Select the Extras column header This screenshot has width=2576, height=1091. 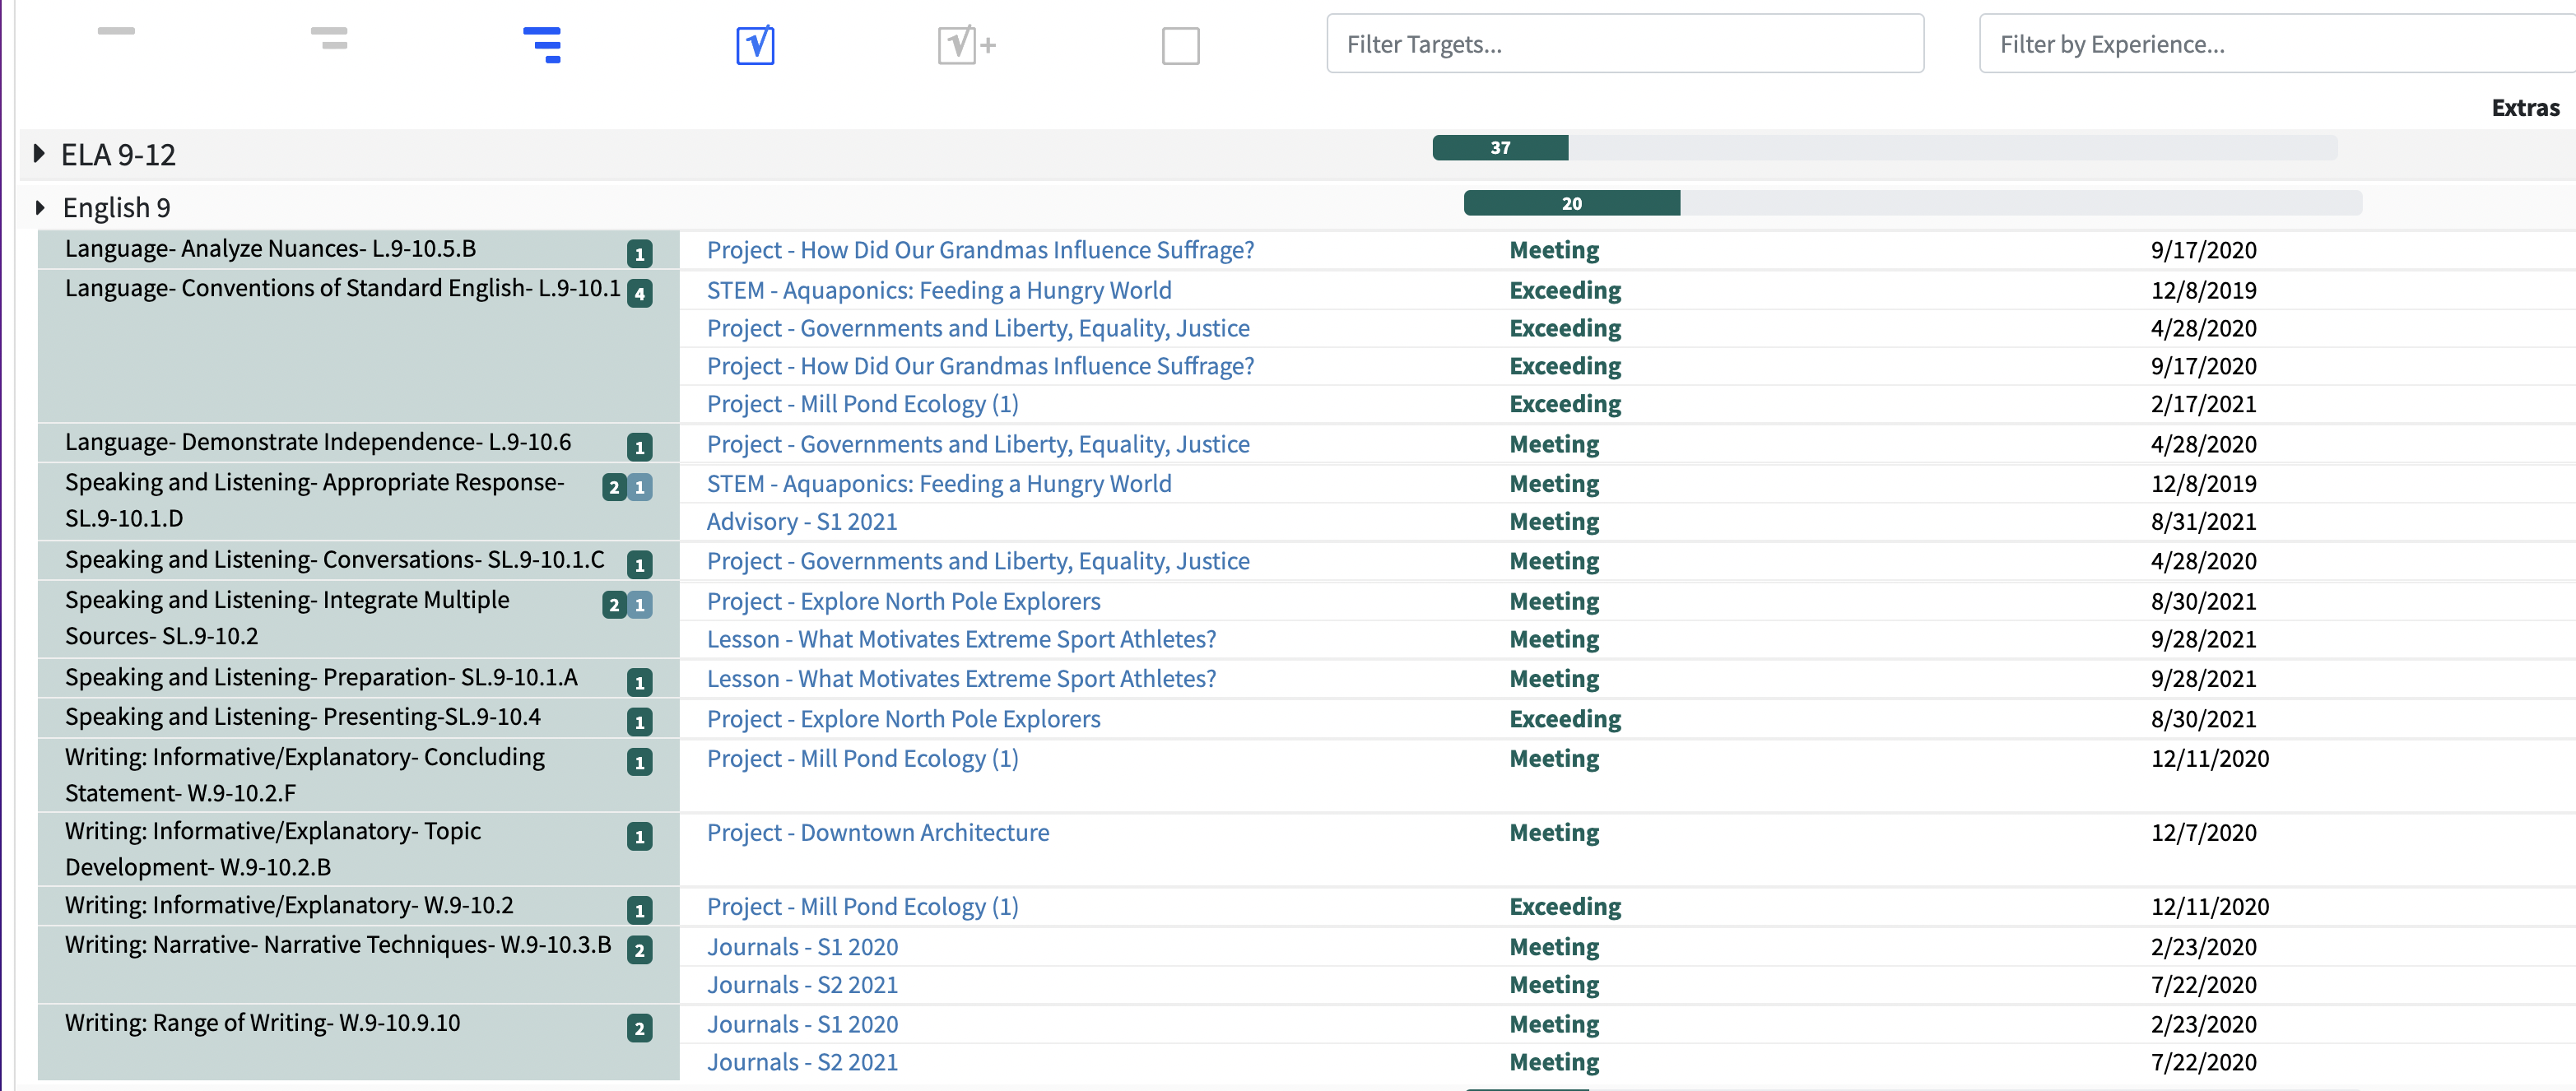coord(2525,108)
